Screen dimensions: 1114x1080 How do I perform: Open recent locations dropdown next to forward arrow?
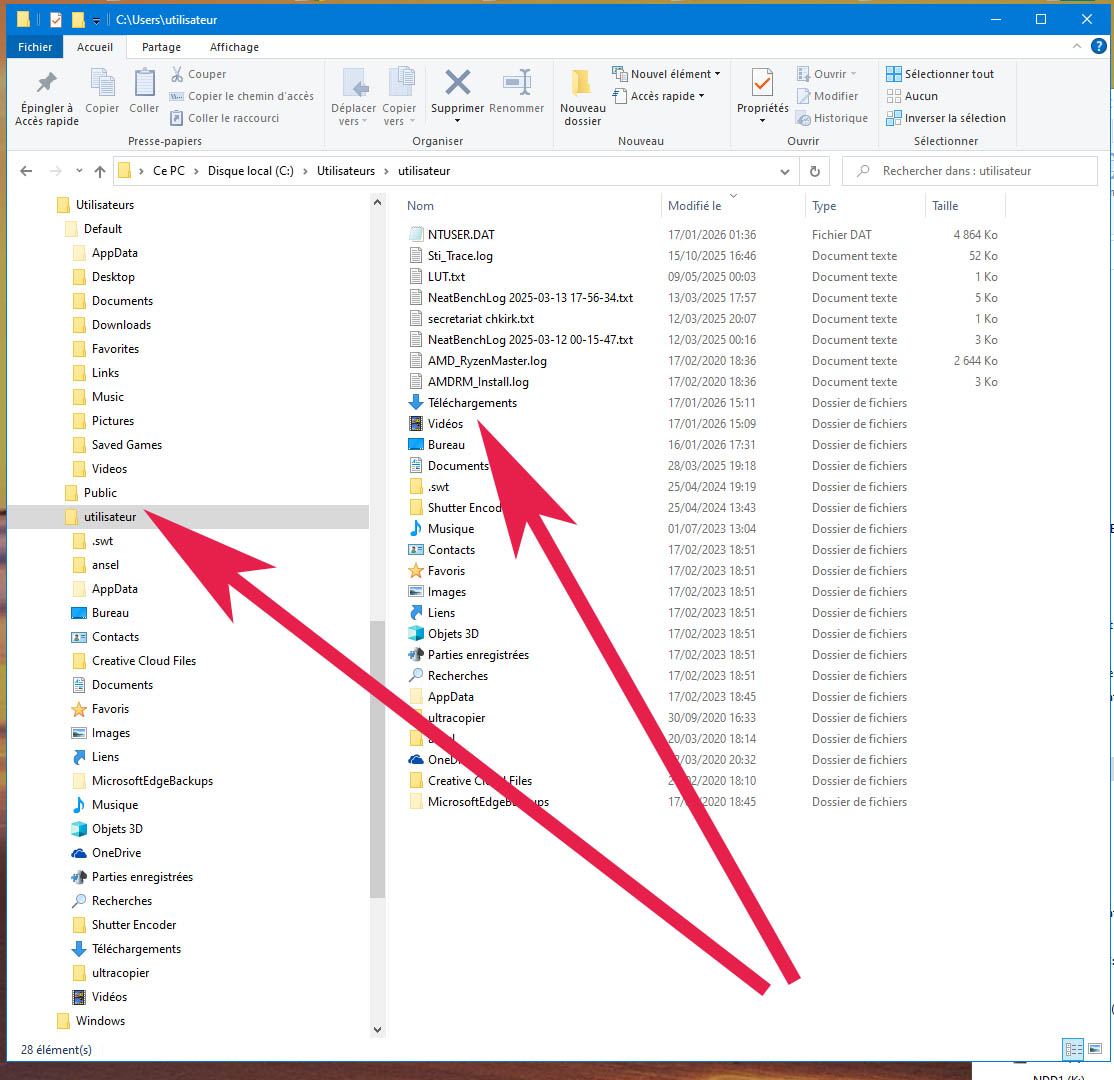(x=79, y=171)
